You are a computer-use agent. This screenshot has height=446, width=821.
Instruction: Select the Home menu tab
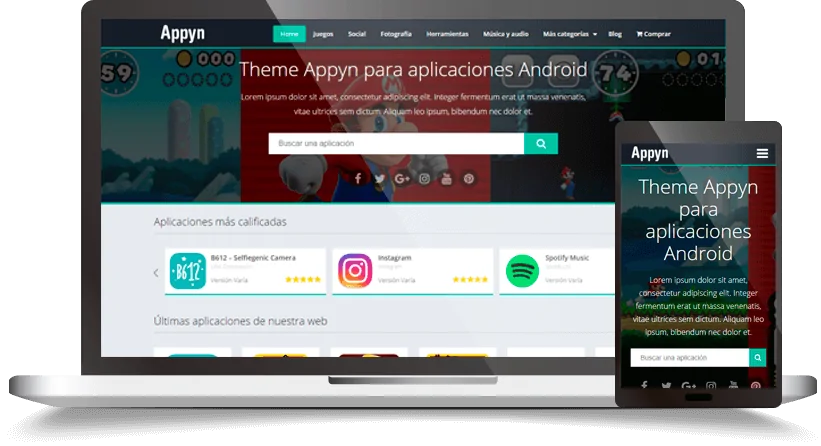click(289, 34)
